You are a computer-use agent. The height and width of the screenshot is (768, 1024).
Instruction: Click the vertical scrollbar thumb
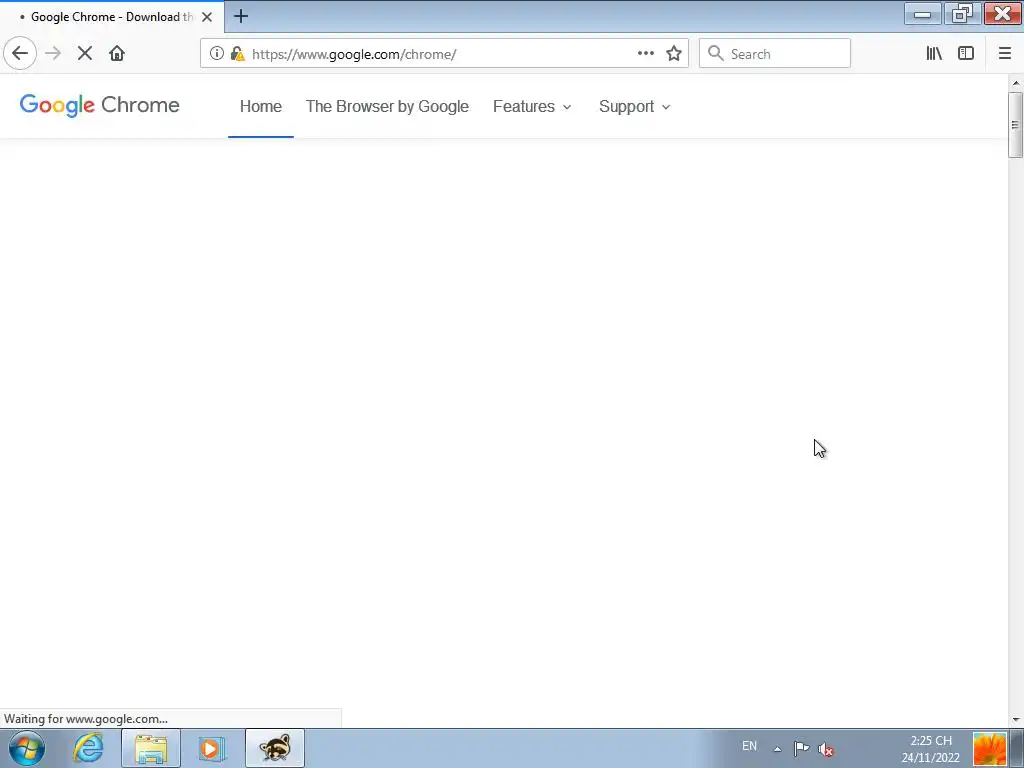1016,125
